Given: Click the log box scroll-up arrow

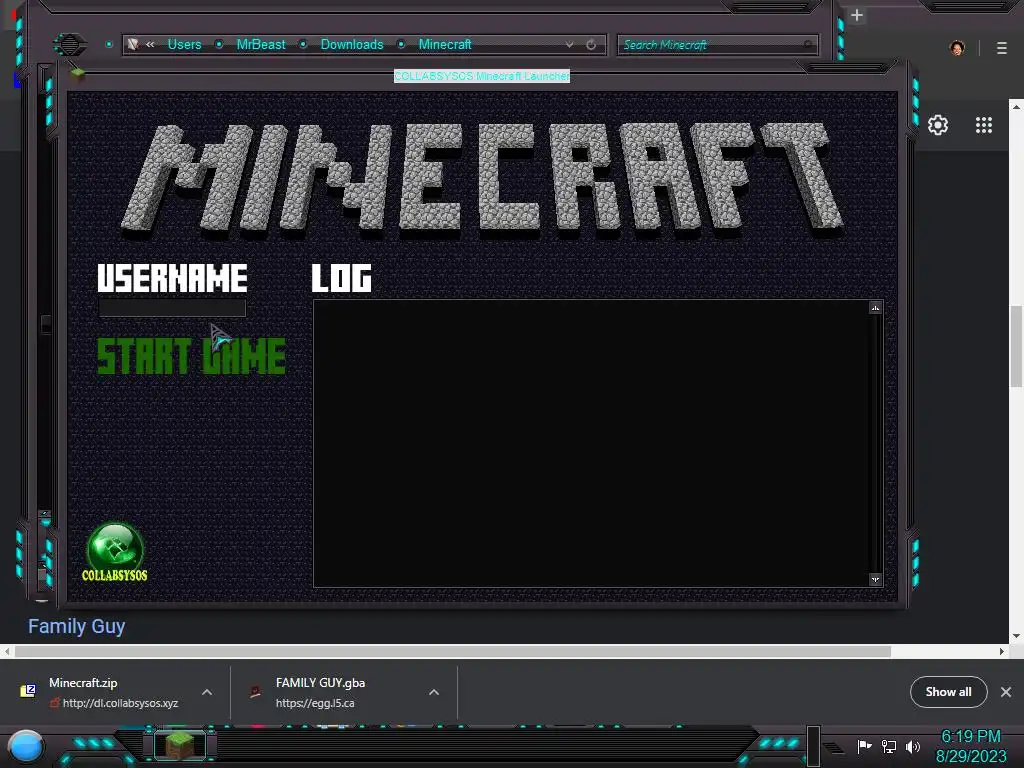Looking at the screenshot, I should coord(875,308).
